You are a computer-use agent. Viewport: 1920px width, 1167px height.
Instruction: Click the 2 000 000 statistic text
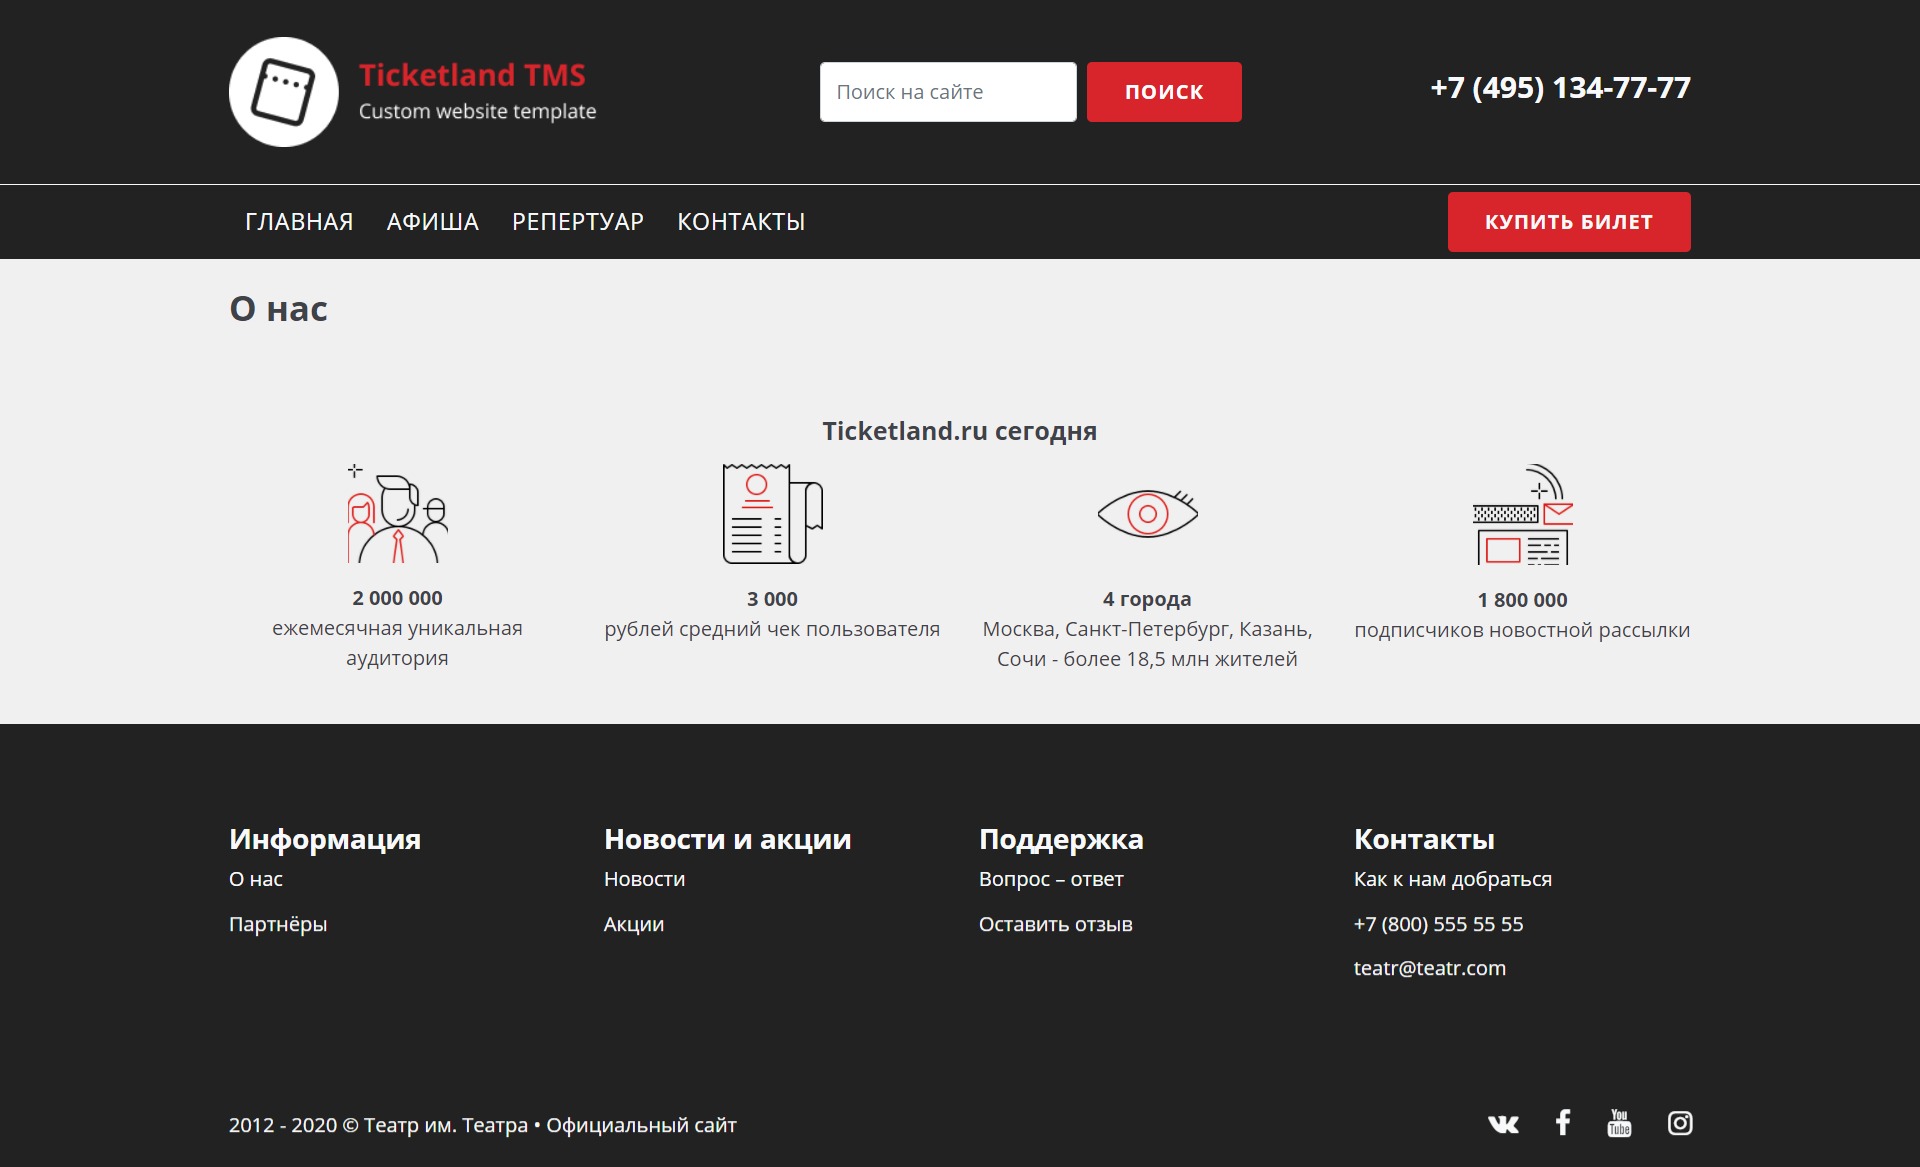point(397,598)
